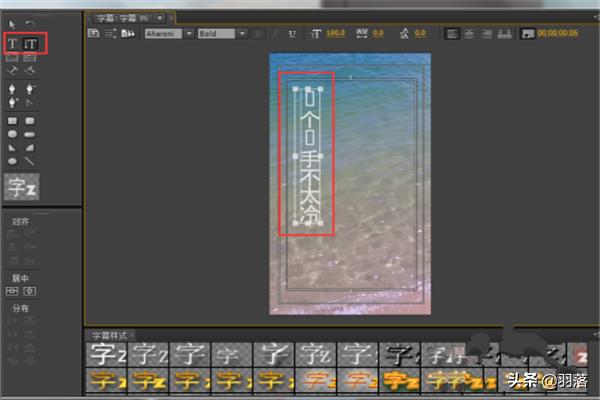Select the Selection arrow tool

tap(12, 25)
